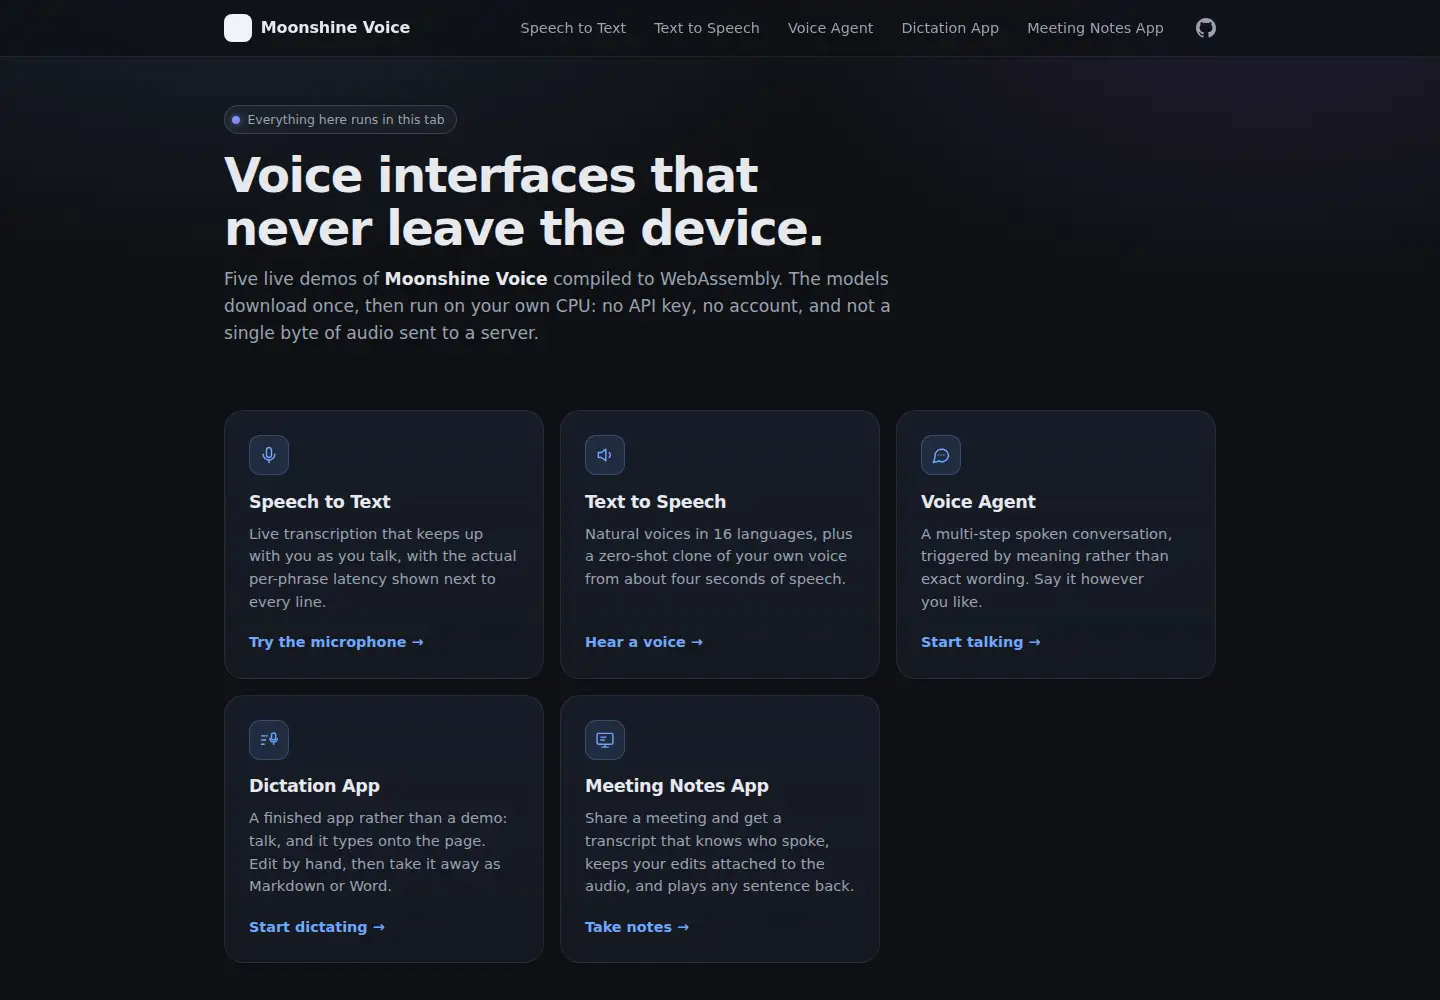The image size is (1440, 1000).
Task: Click the "Everything here runs in this tab" badge
Action: click(x=340, y=120)
